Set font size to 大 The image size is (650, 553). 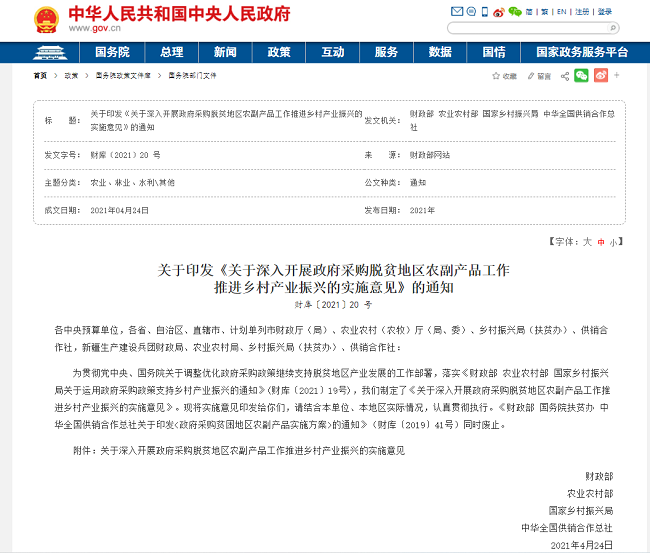[588, 242]
